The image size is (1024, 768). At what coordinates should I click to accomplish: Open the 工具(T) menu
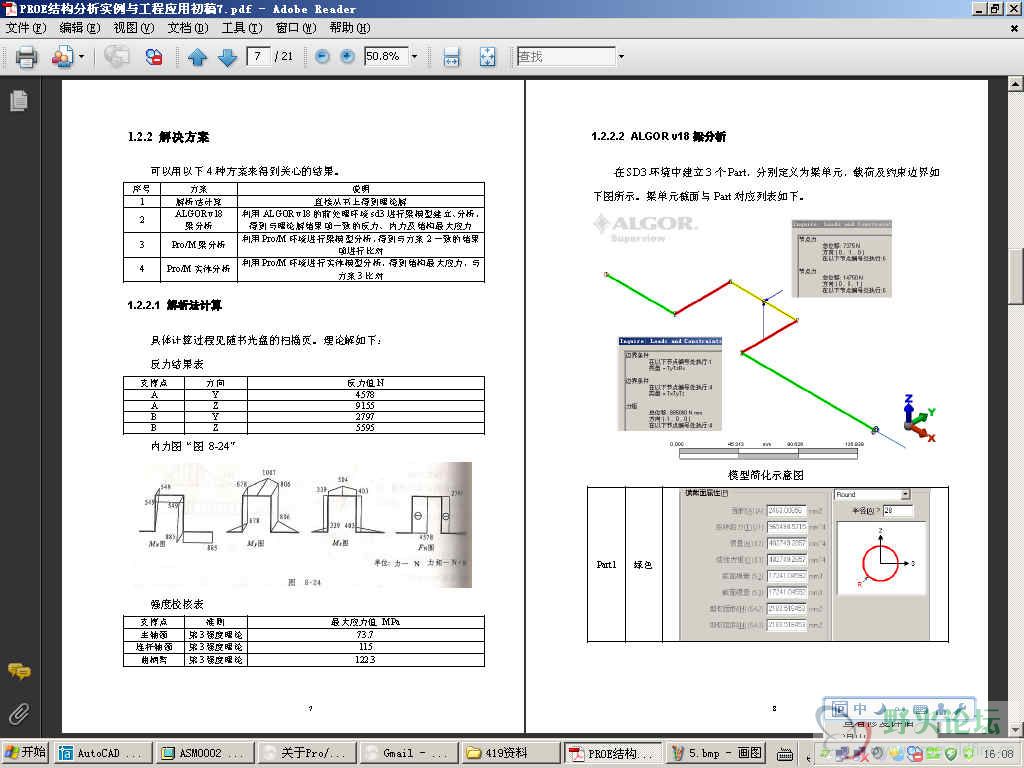click(242, 28)
